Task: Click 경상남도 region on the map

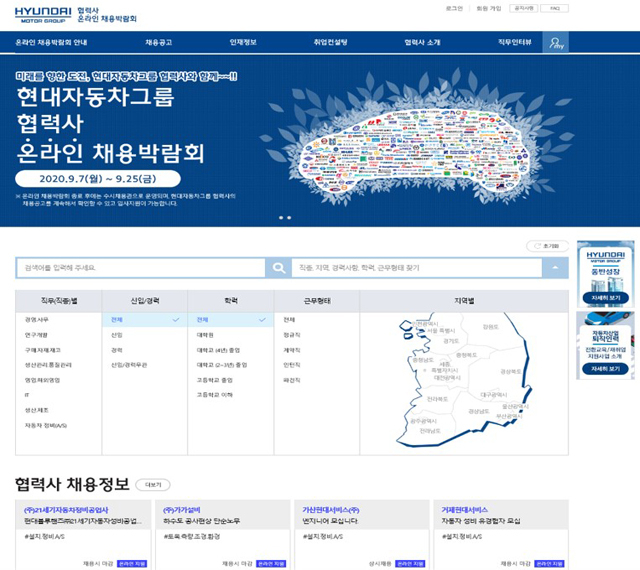Action: coord(478,411)
